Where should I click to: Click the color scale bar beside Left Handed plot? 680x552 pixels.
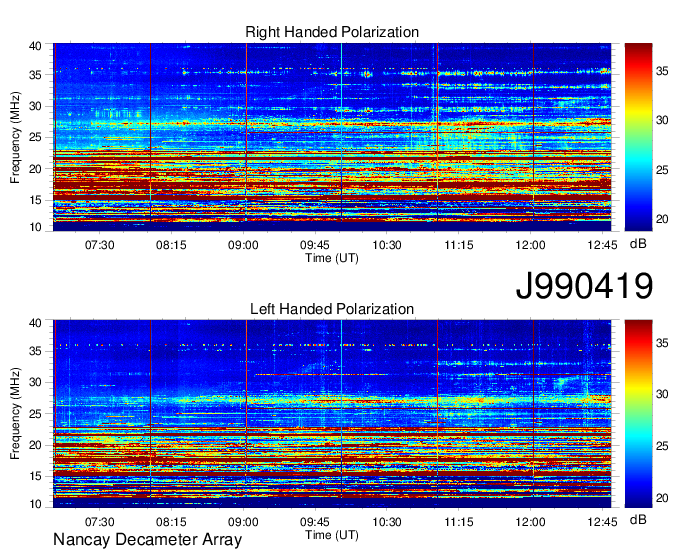point(638,414)
